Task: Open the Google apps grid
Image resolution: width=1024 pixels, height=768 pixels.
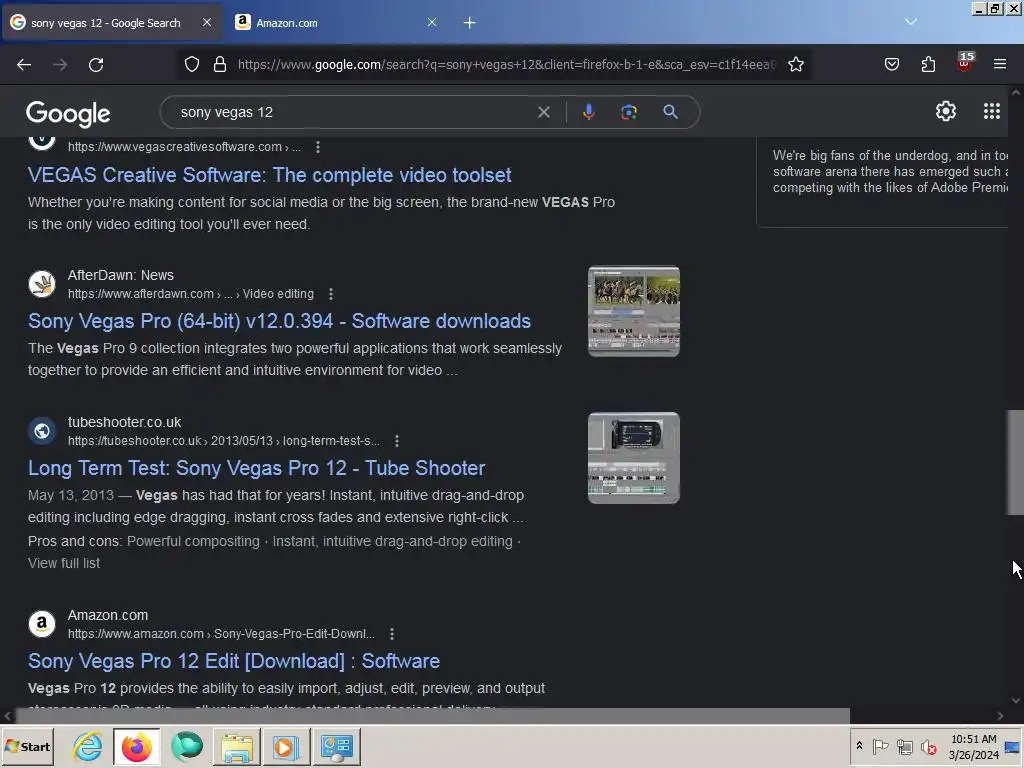Action: click(992, 112)
